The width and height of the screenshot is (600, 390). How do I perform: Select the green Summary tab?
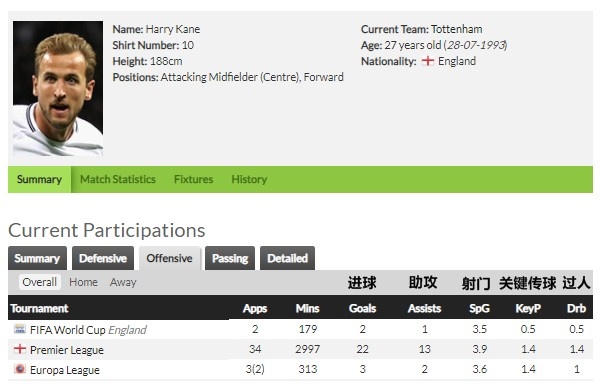point(39,179)
